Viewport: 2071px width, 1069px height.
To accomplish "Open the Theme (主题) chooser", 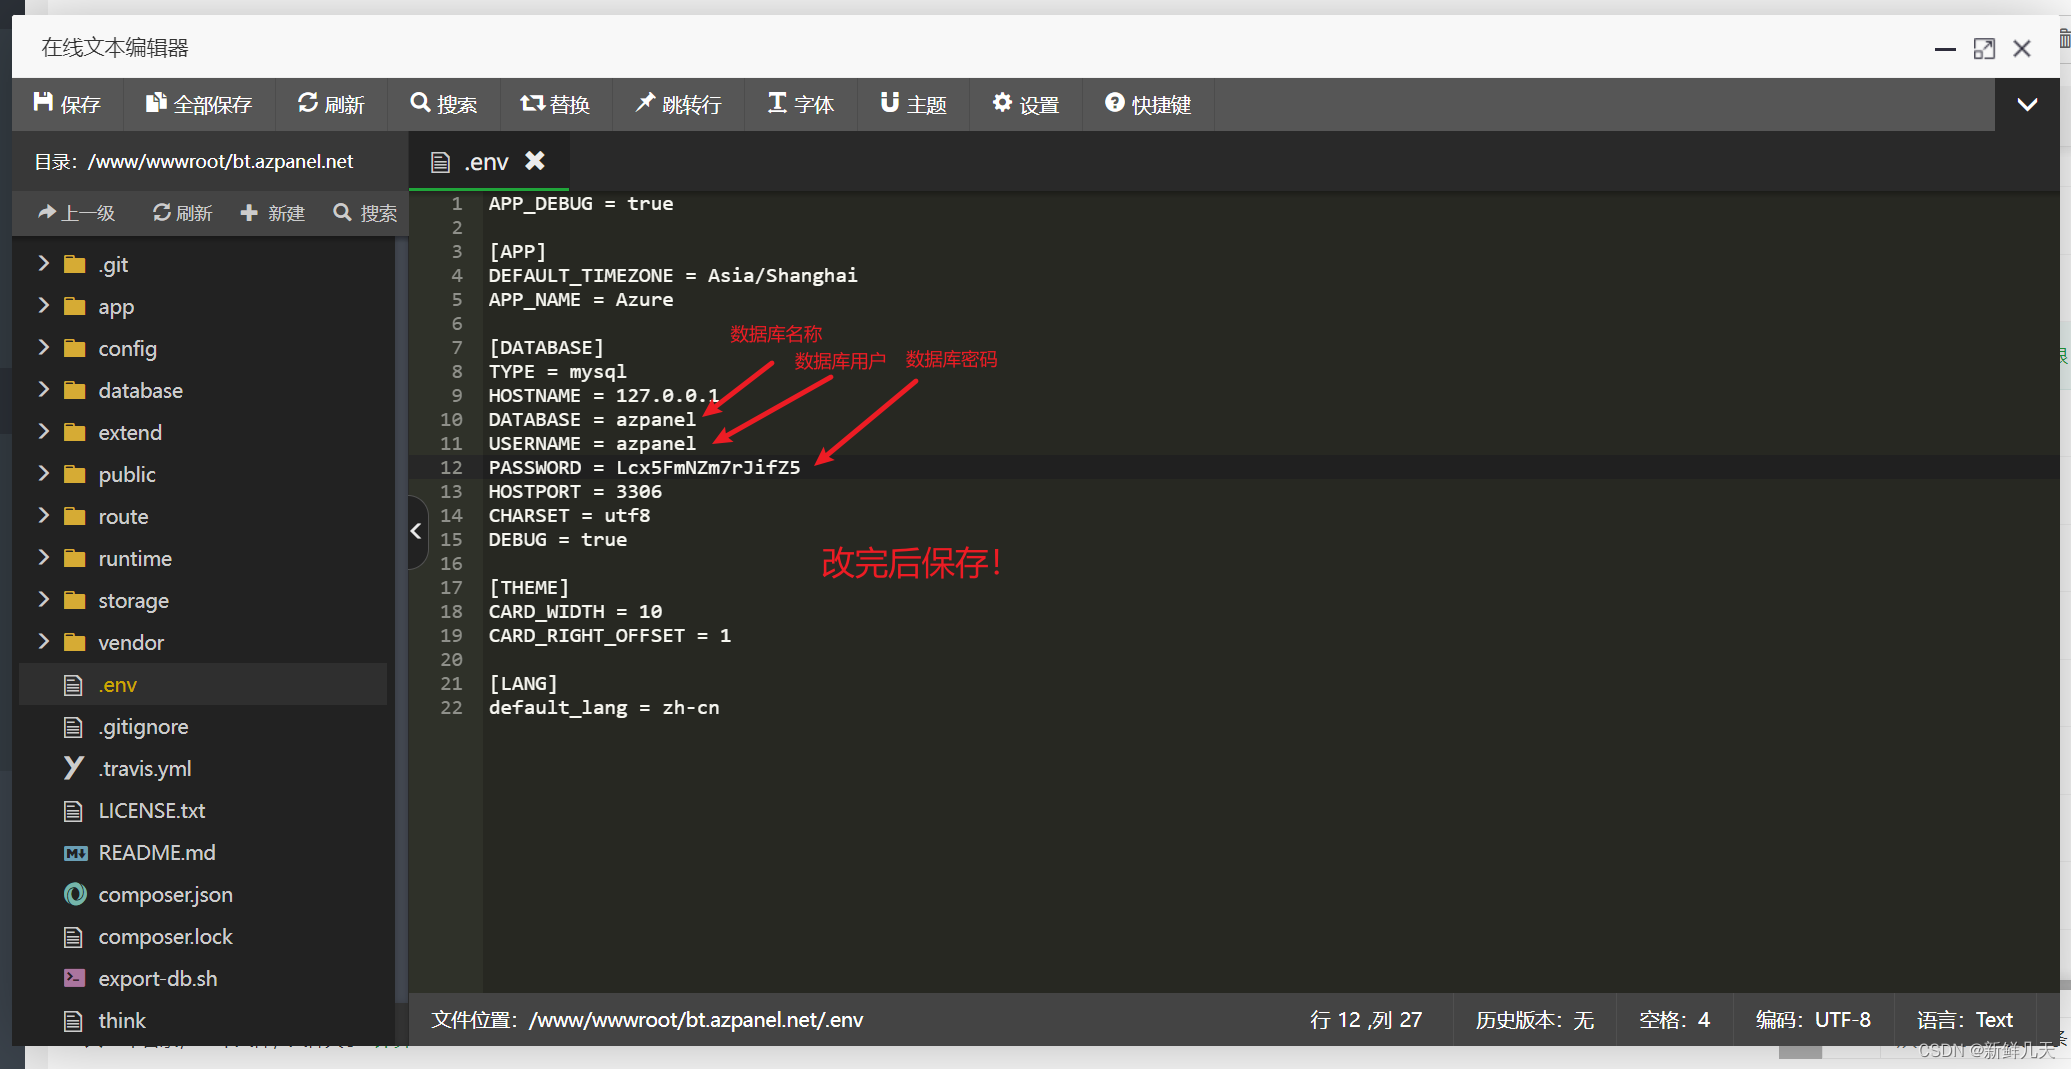I will (913, 104).
